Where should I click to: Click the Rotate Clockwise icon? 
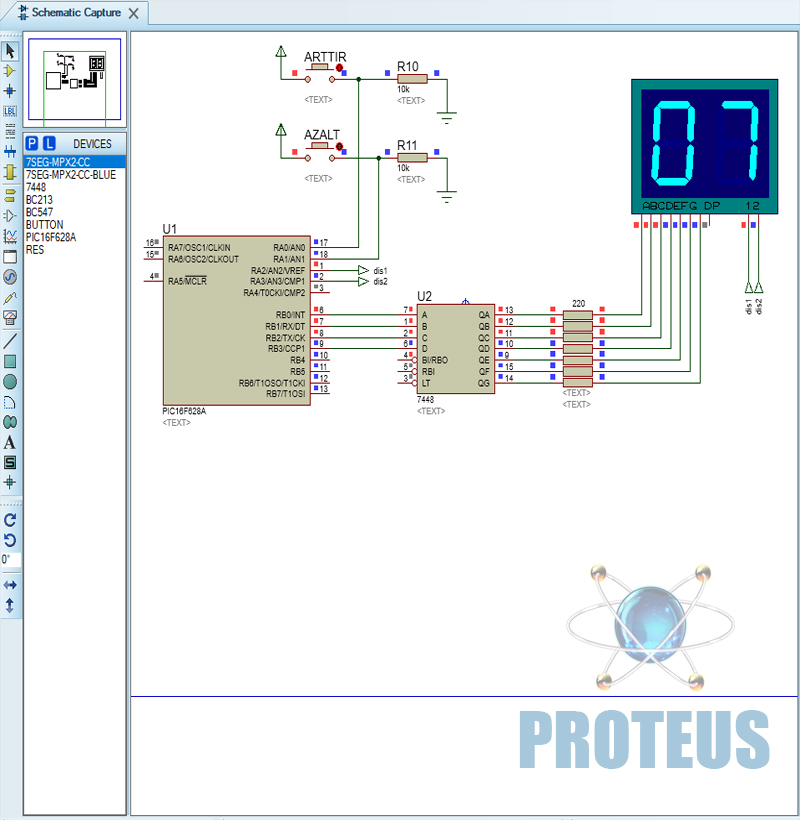10,520
